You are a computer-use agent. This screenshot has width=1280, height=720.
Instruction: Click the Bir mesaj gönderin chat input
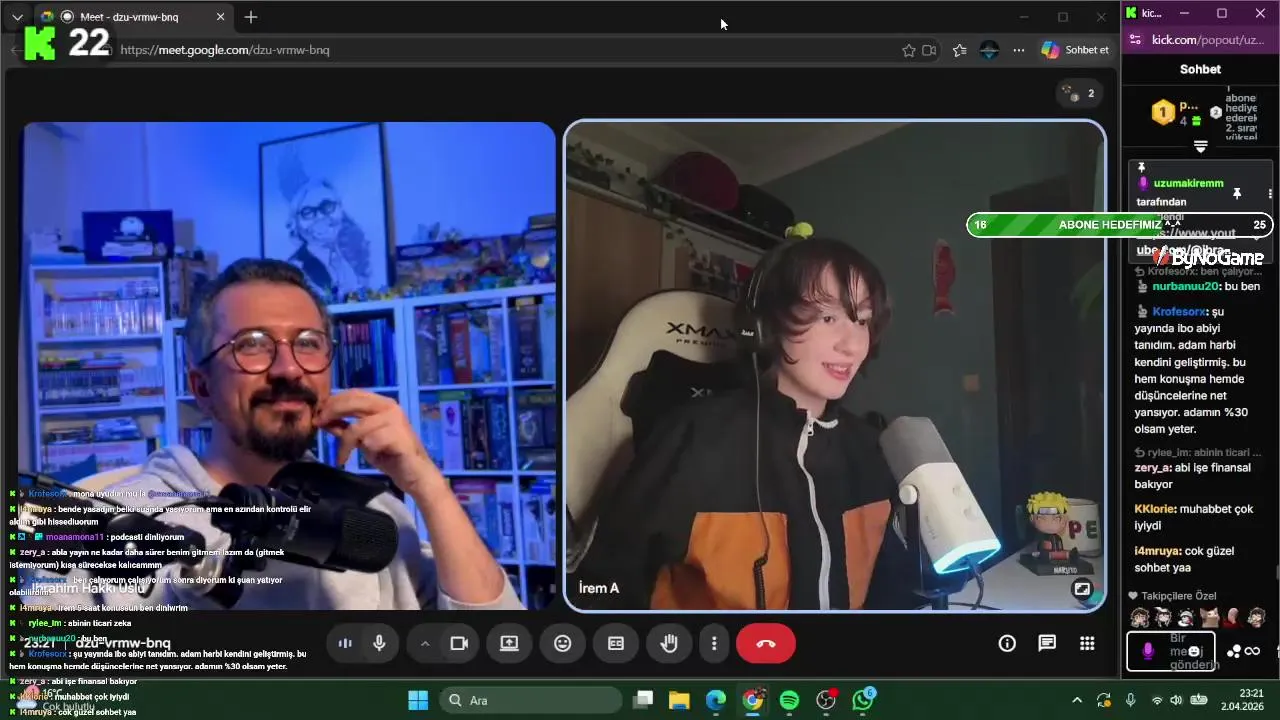coord(1171,651)
